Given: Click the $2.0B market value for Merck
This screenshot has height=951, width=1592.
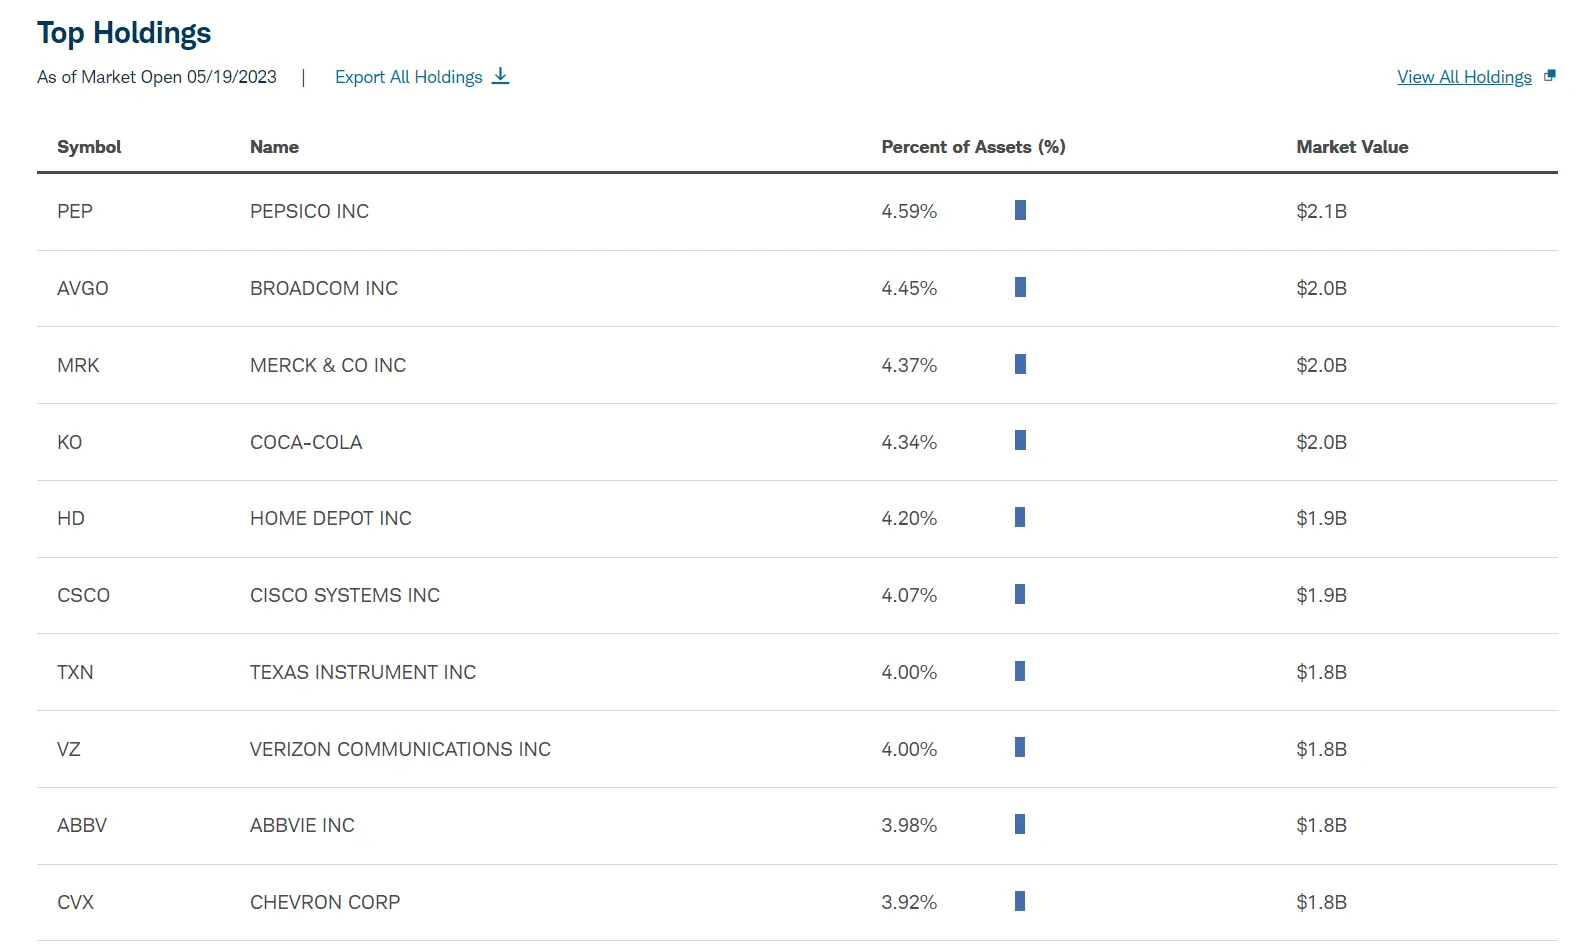Looking at the screenshot, I should point(1322,365).
